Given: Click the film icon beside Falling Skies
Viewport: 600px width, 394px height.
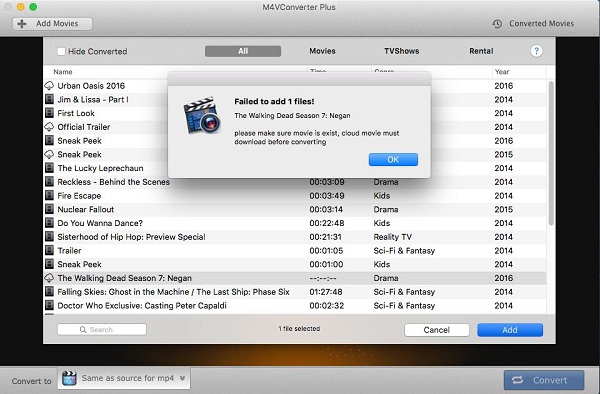Looking at the screenshot, I should point(49,292).
